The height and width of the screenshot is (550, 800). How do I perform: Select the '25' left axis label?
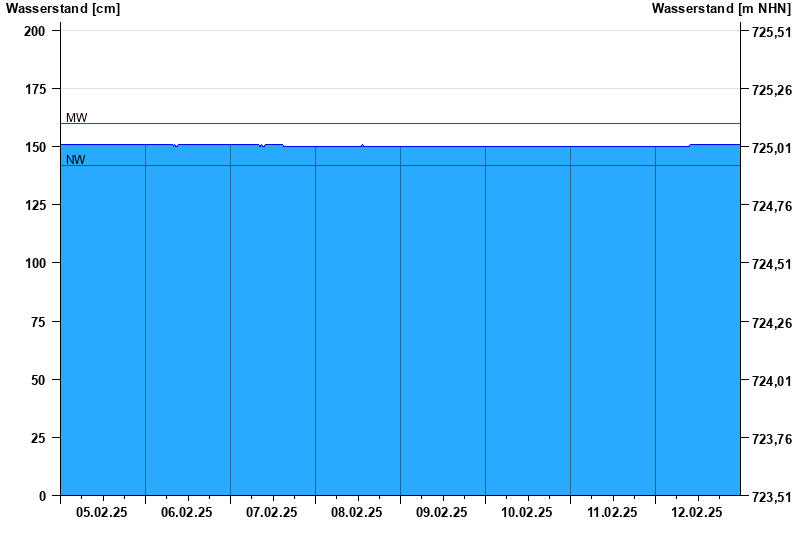pos(38,438)
